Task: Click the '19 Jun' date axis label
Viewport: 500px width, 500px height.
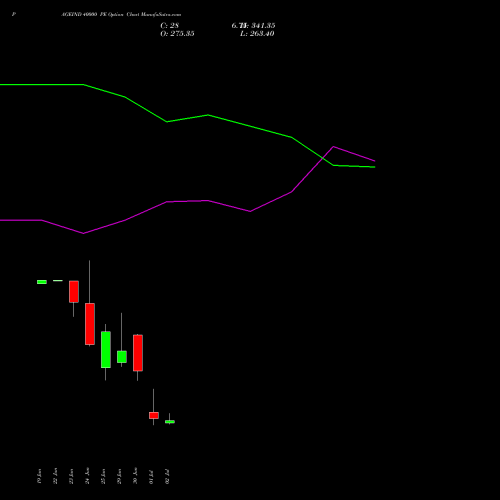Action: tap(39, 476)
